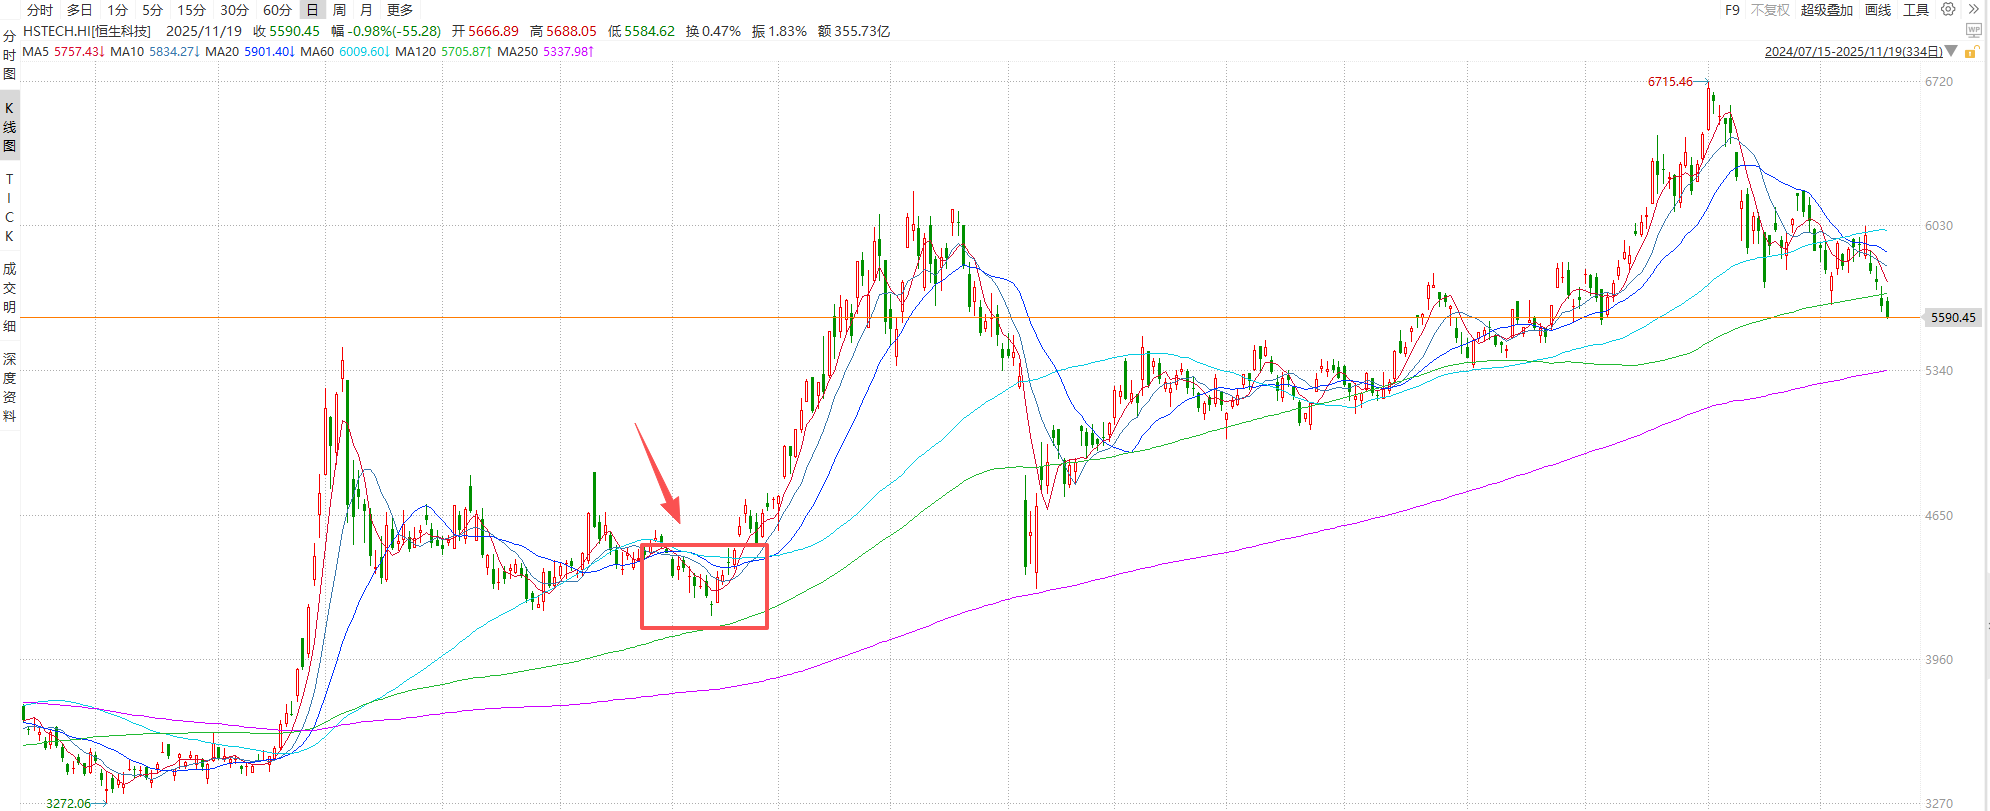This screenshot has width=1990, height=811.
Task: Select 1分 one-minute period tab
Action: click(x=118, y=10)
